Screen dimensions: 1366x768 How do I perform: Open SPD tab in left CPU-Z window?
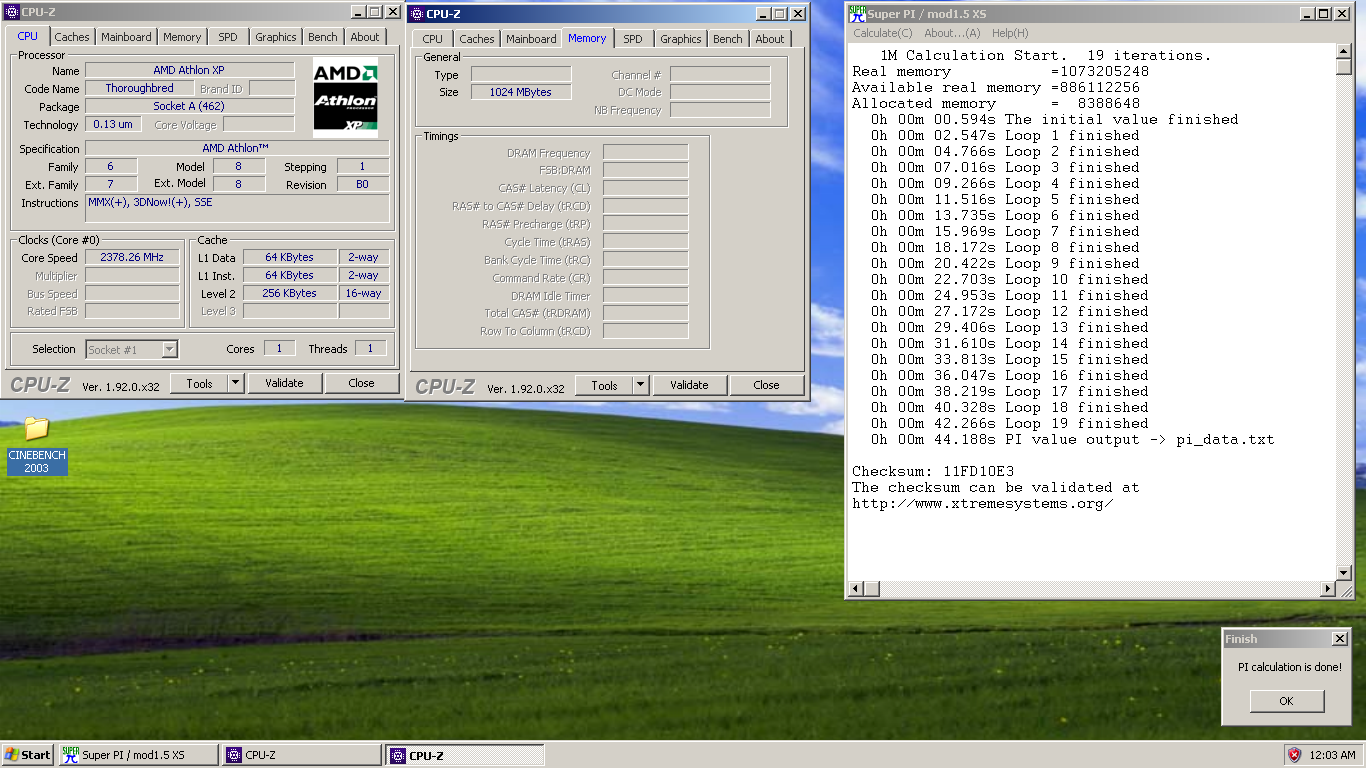(228, 37)
